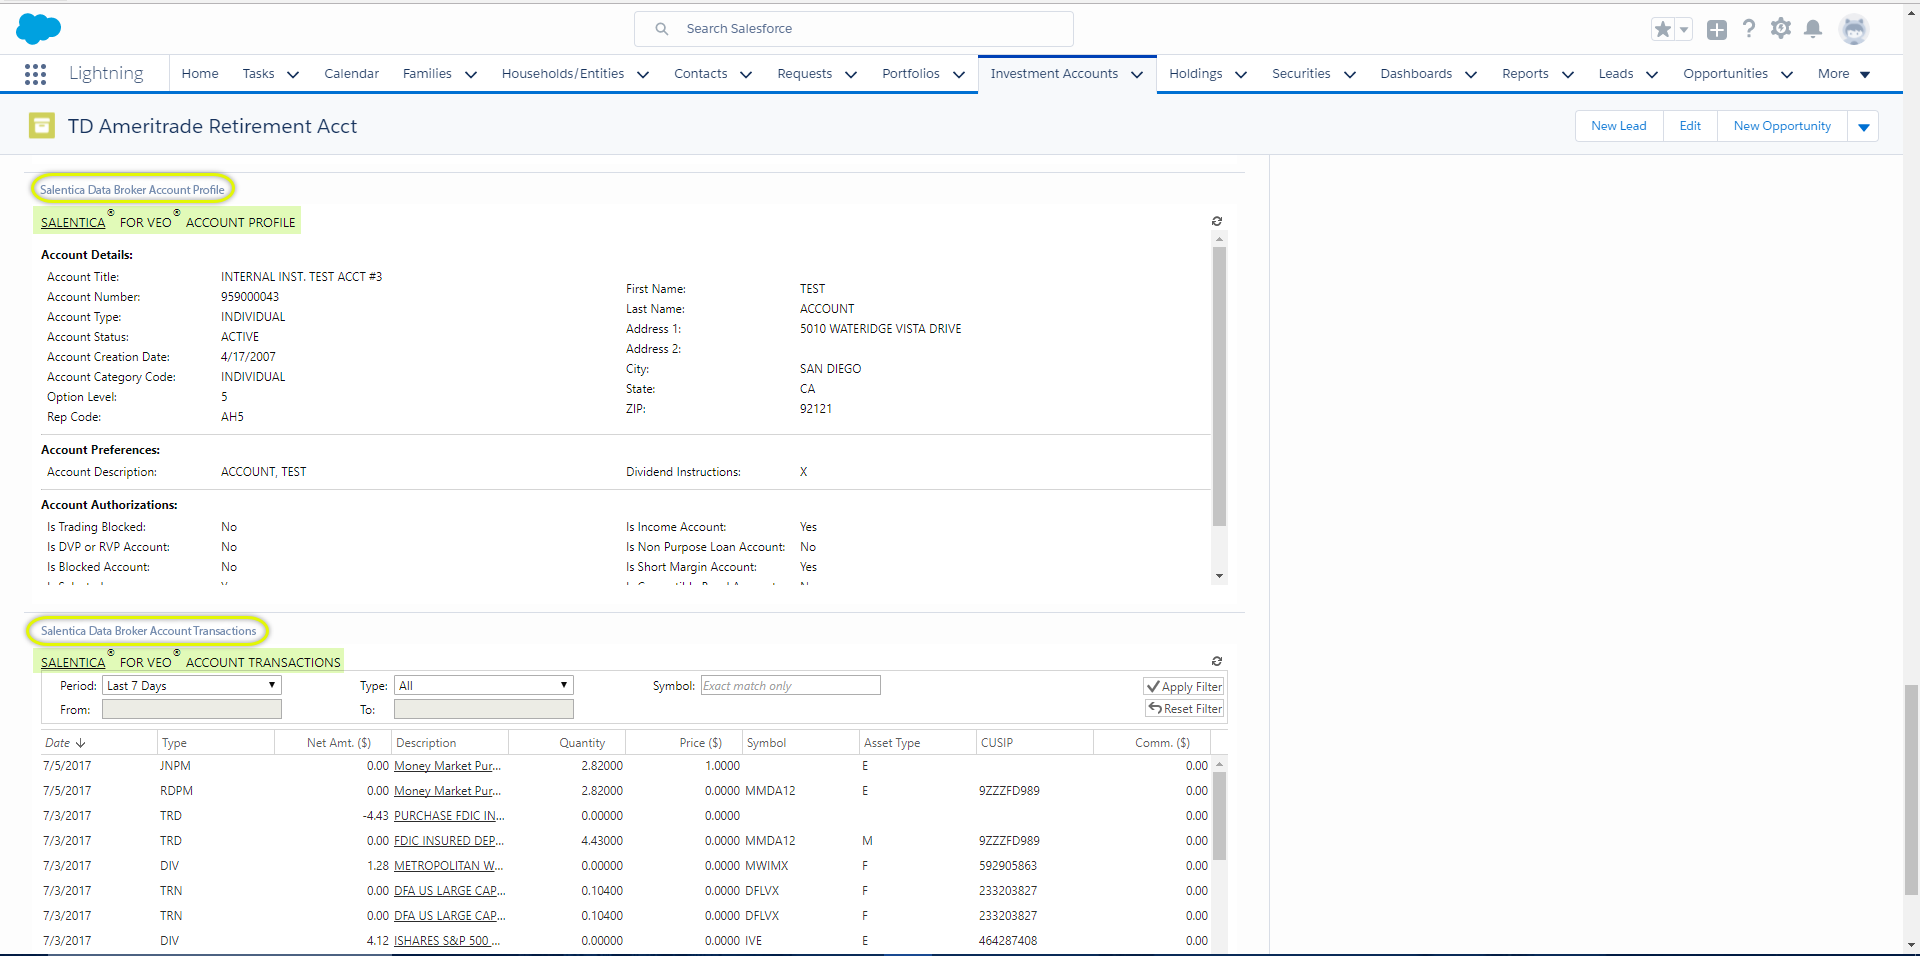The width and height of the screenshot is (1920, 956).
Task: Open the Portfolios tab
Action: [x=911, y=74]
